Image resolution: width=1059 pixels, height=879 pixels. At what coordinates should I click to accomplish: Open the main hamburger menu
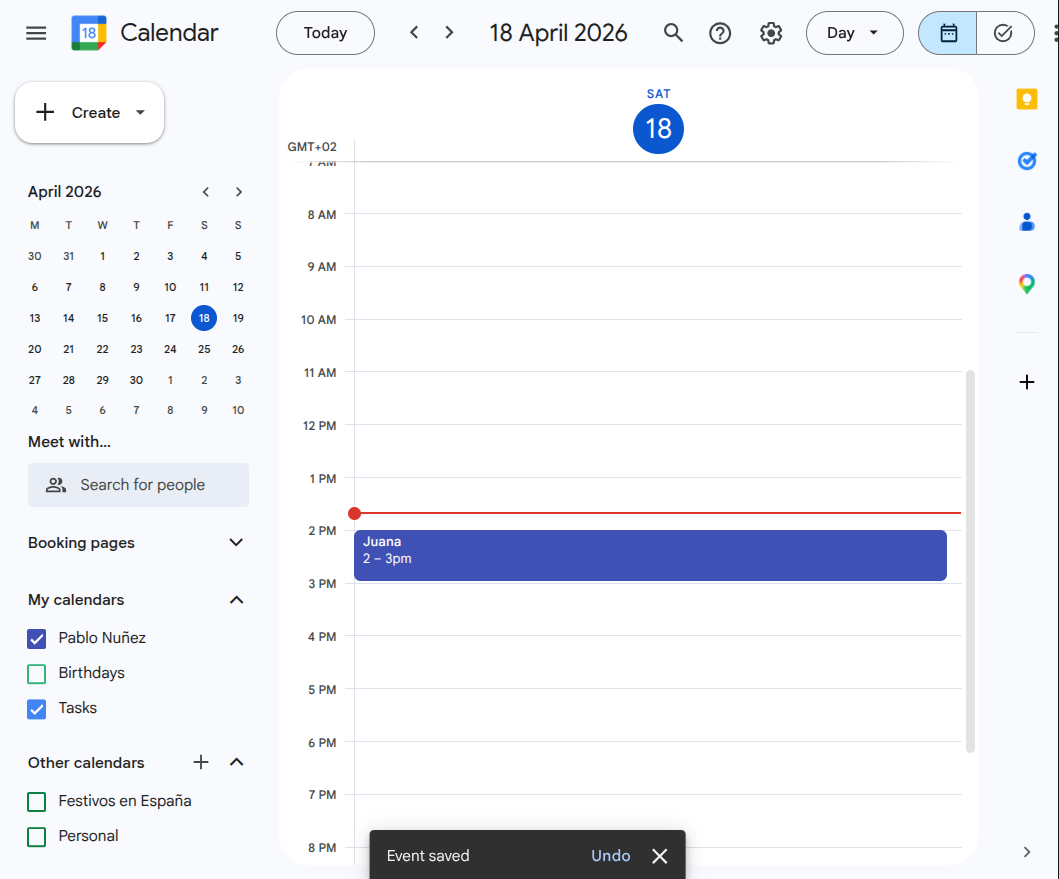click(x=35, y=32)
